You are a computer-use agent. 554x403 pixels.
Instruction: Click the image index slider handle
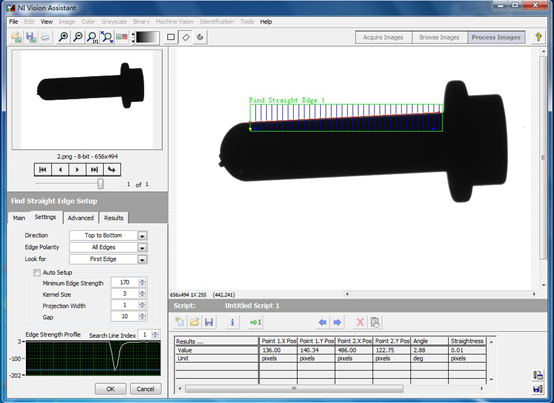(x=101, y=184)
